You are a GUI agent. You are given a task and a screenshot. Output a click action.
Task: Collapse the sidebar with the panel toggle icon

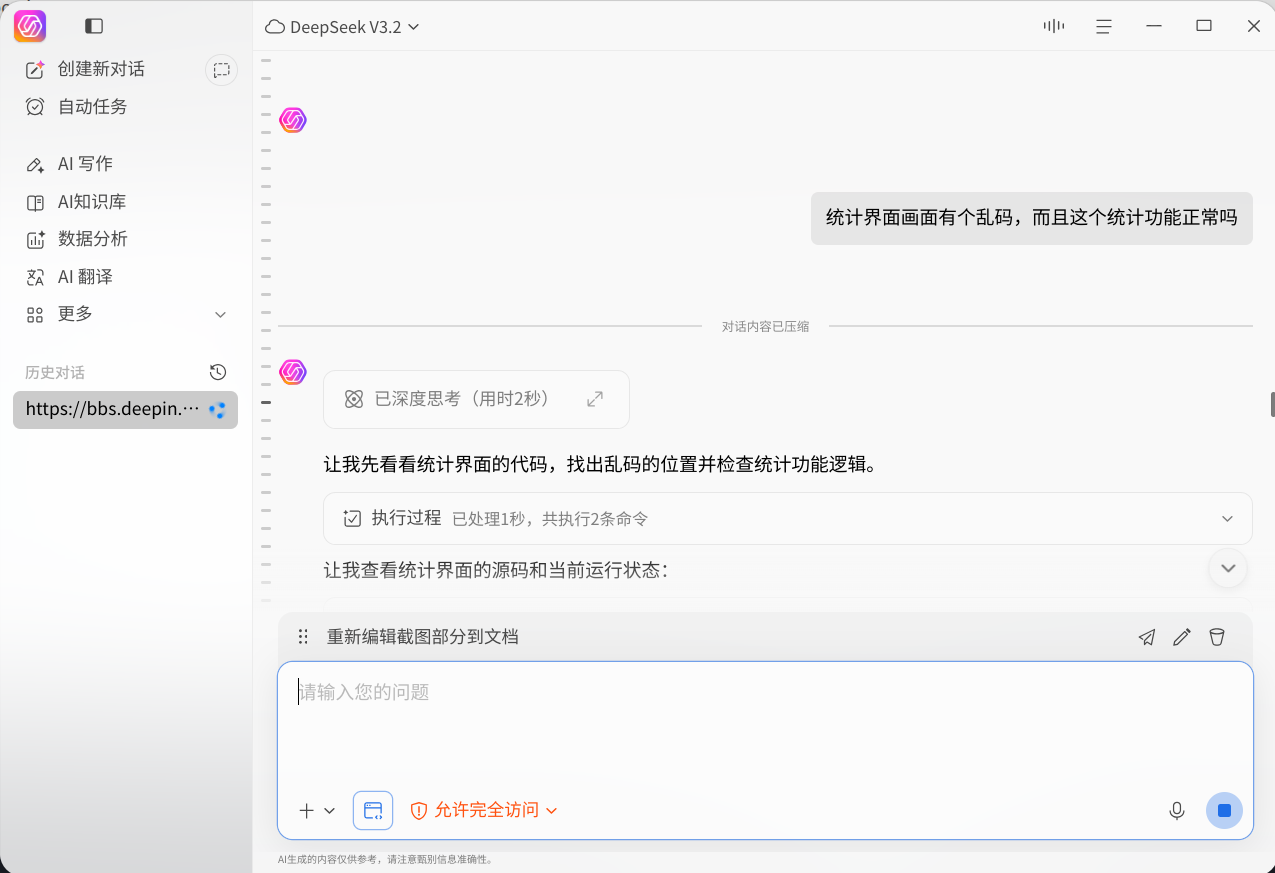(94, 26)
